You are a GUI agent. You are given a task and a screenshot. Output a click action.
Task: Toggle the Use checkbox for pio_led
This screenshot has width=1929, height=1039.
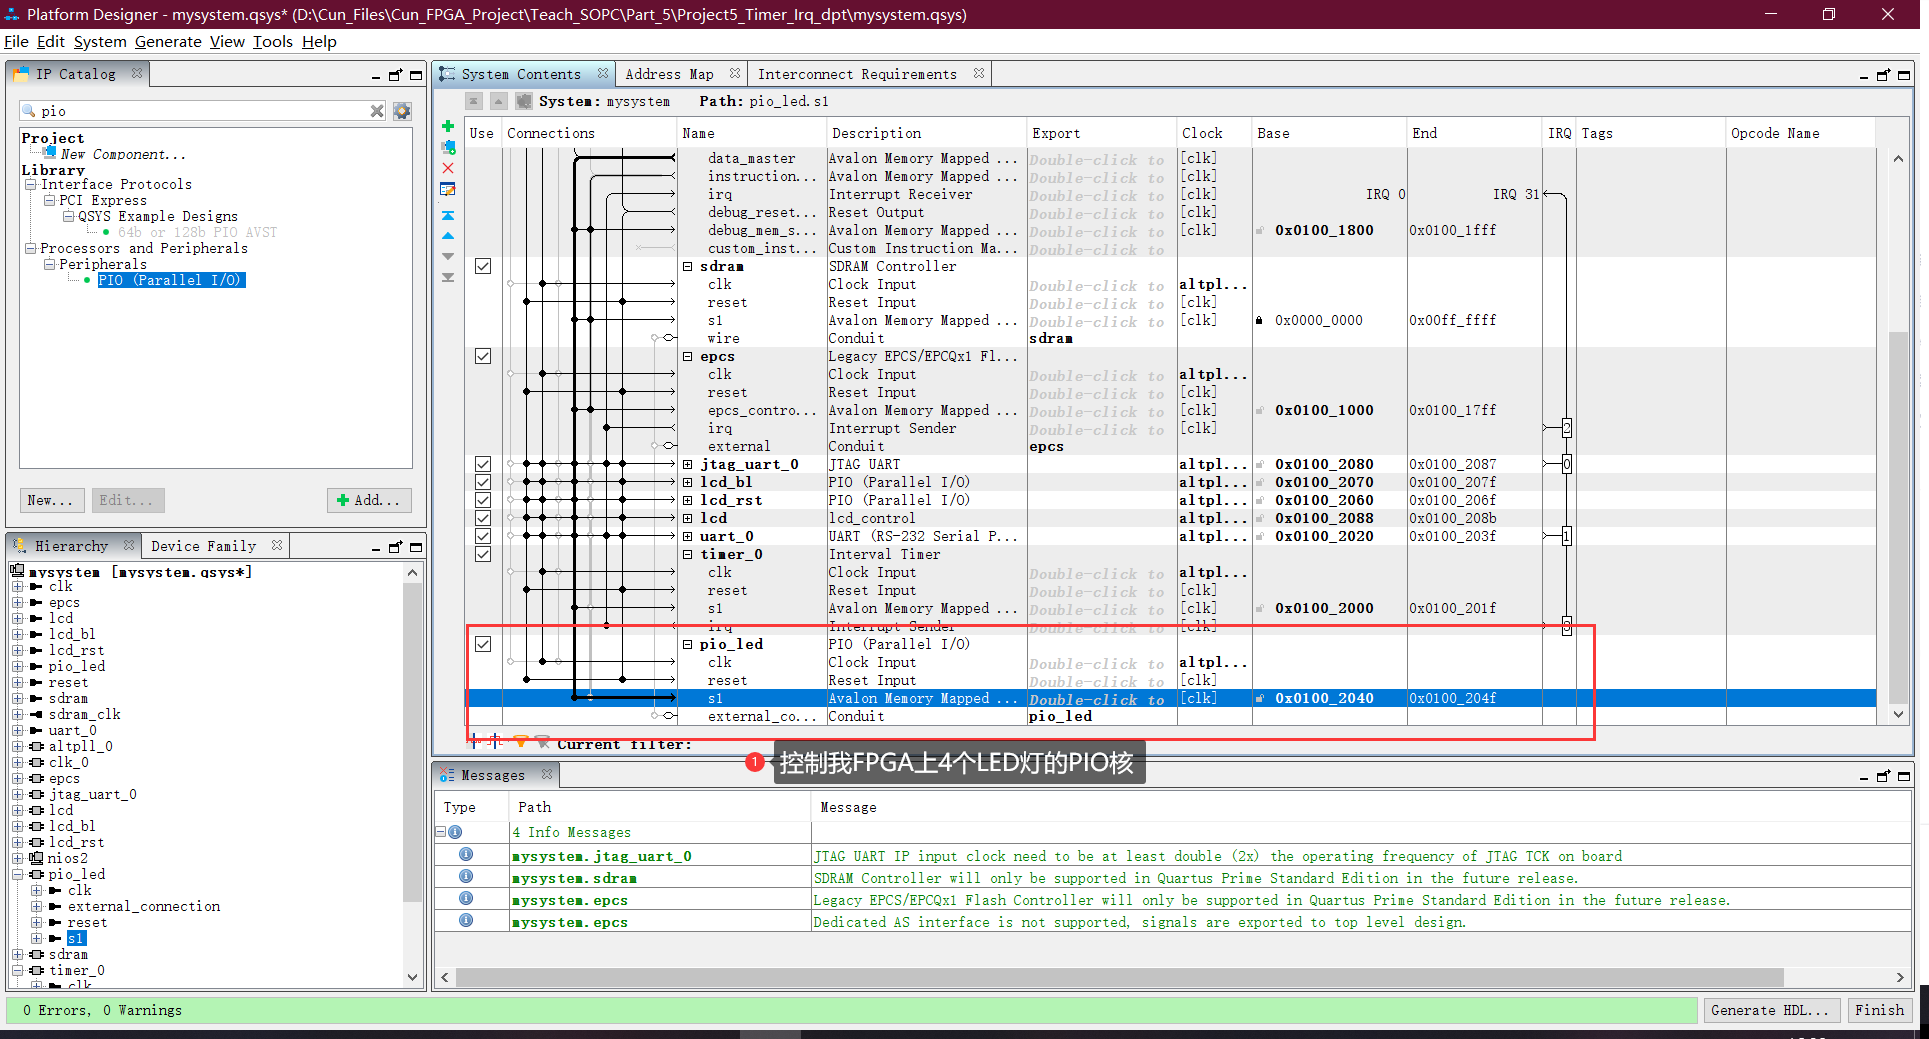pos(483,644)
